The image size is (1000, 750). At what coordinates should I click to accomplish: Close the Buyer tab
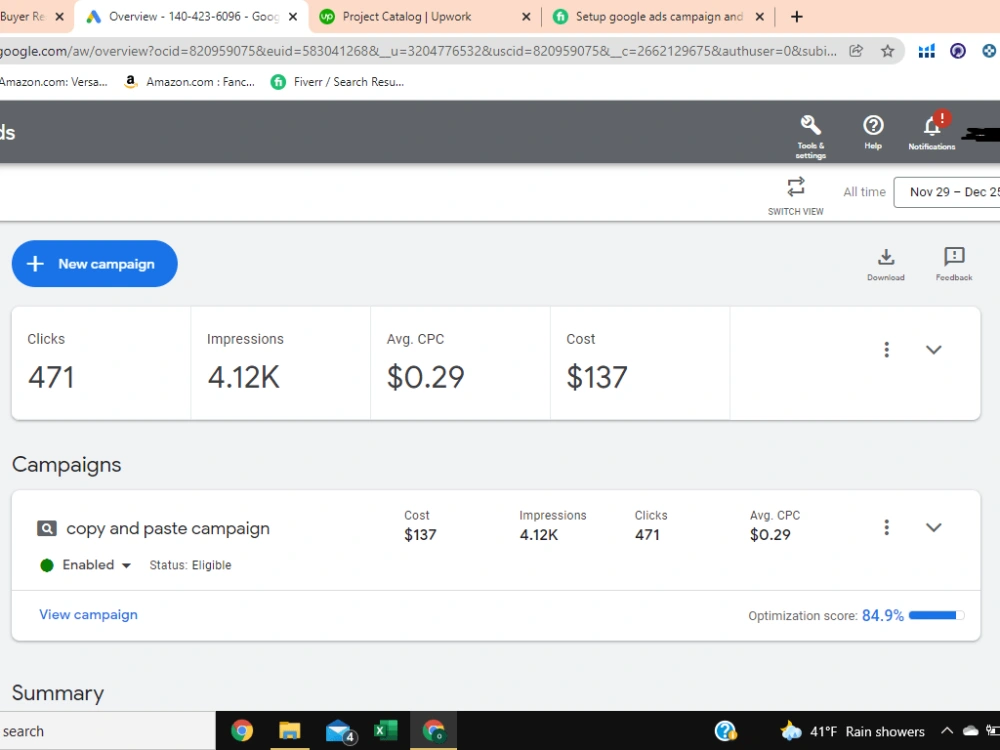59,17
